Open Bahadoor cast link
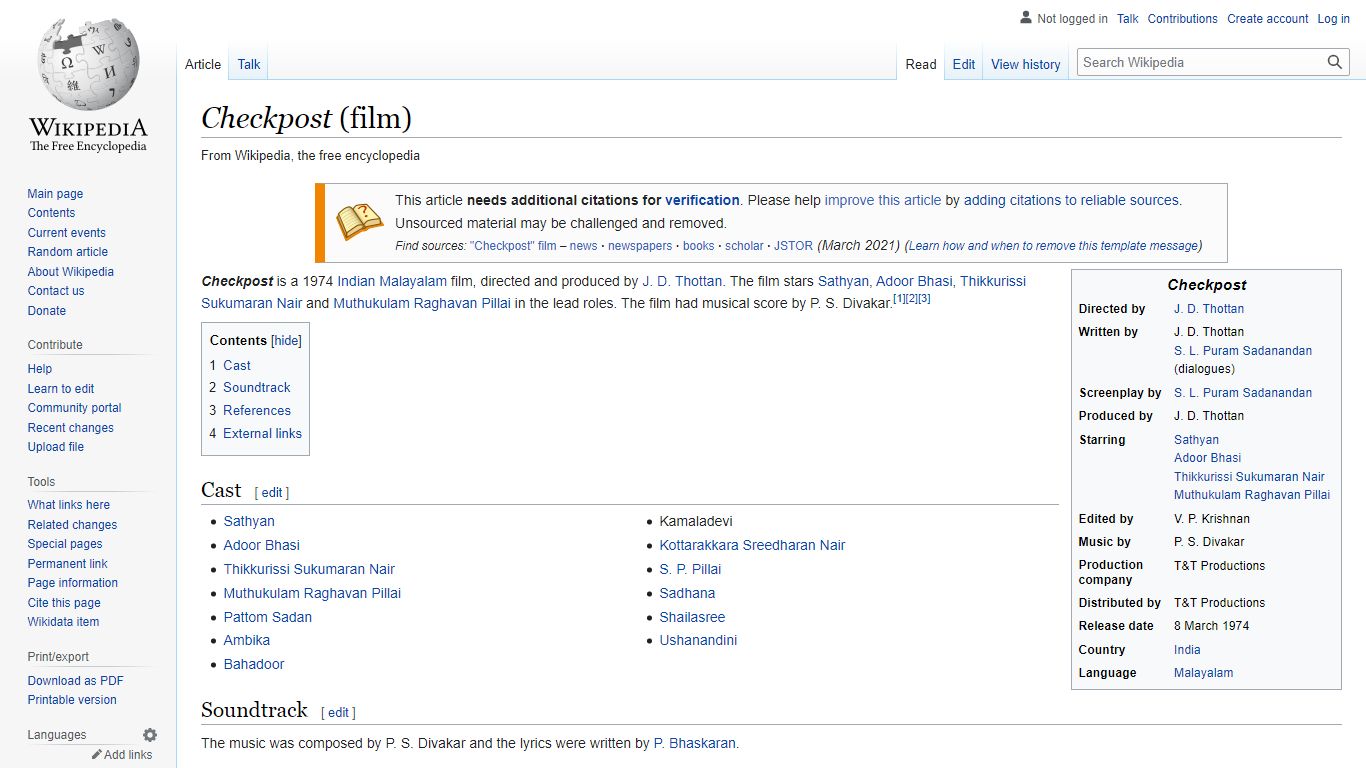Image resolution: width=1366 pixels, height=768 pixels. (x=254, y=664)
